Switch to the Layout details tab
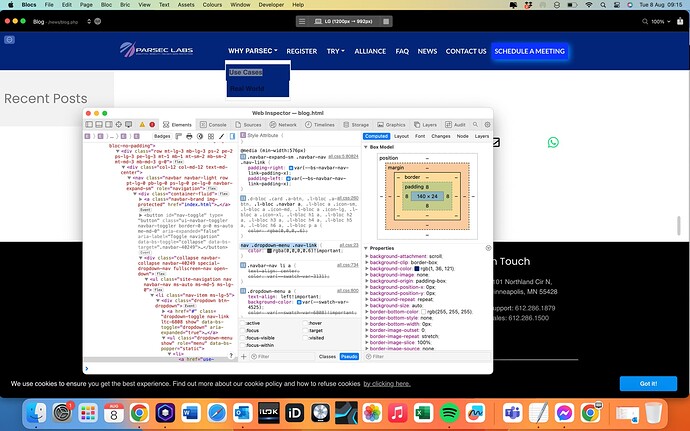Image resolution: width=690 pixels, height=431 pixels. coord(401,136)
